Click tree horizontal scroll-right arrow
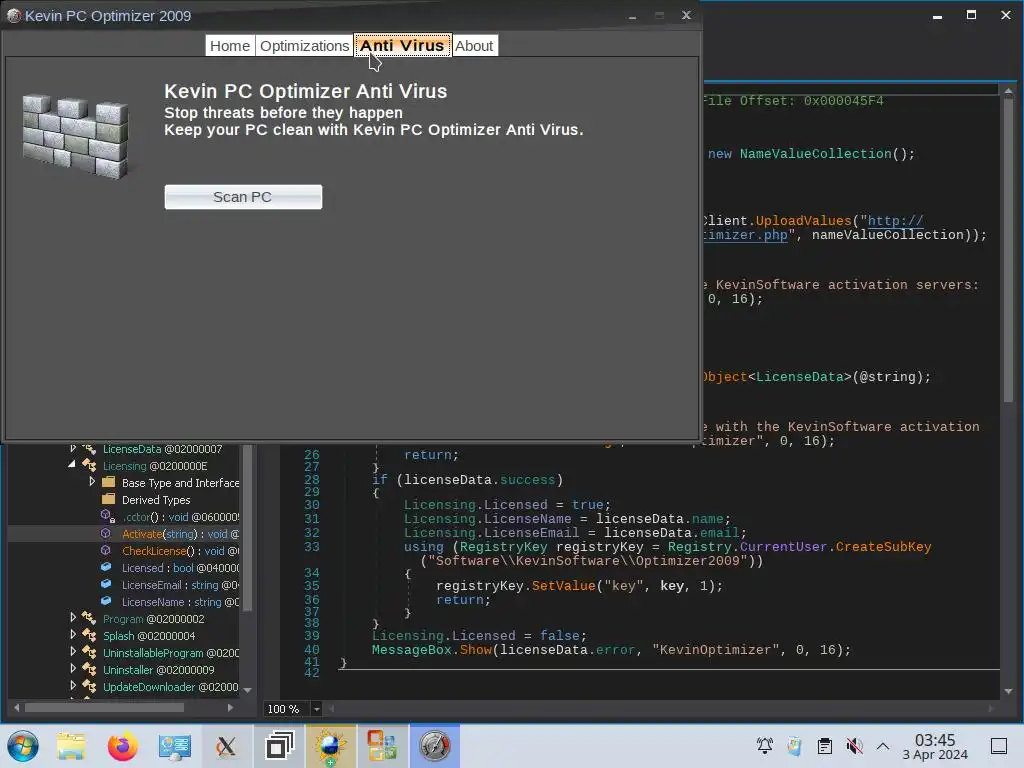Image resolution: width=1024 pixels, height=768 pixels. 231,707
